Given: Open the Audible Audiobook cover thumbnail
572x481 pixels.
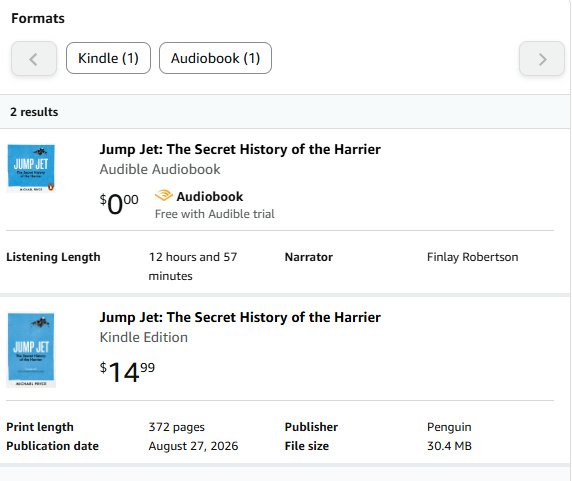Looking at the screenshot, I should pos(31,168).
